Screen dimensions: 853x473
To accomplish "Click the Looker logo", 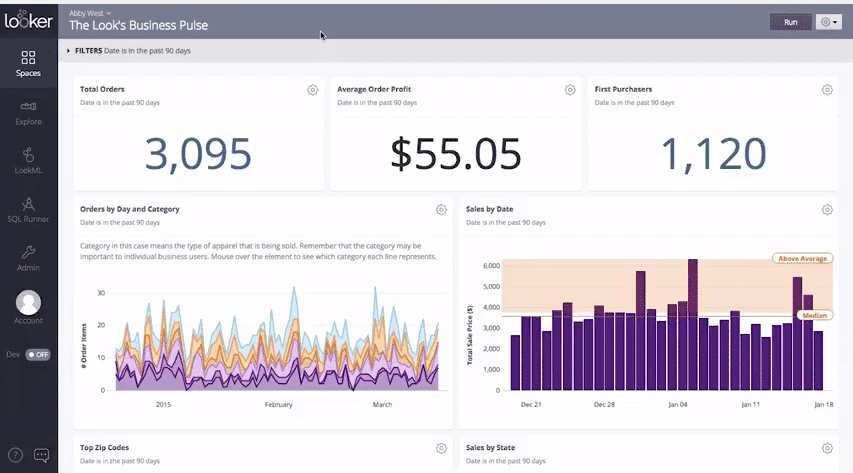I will pos(28,18).
